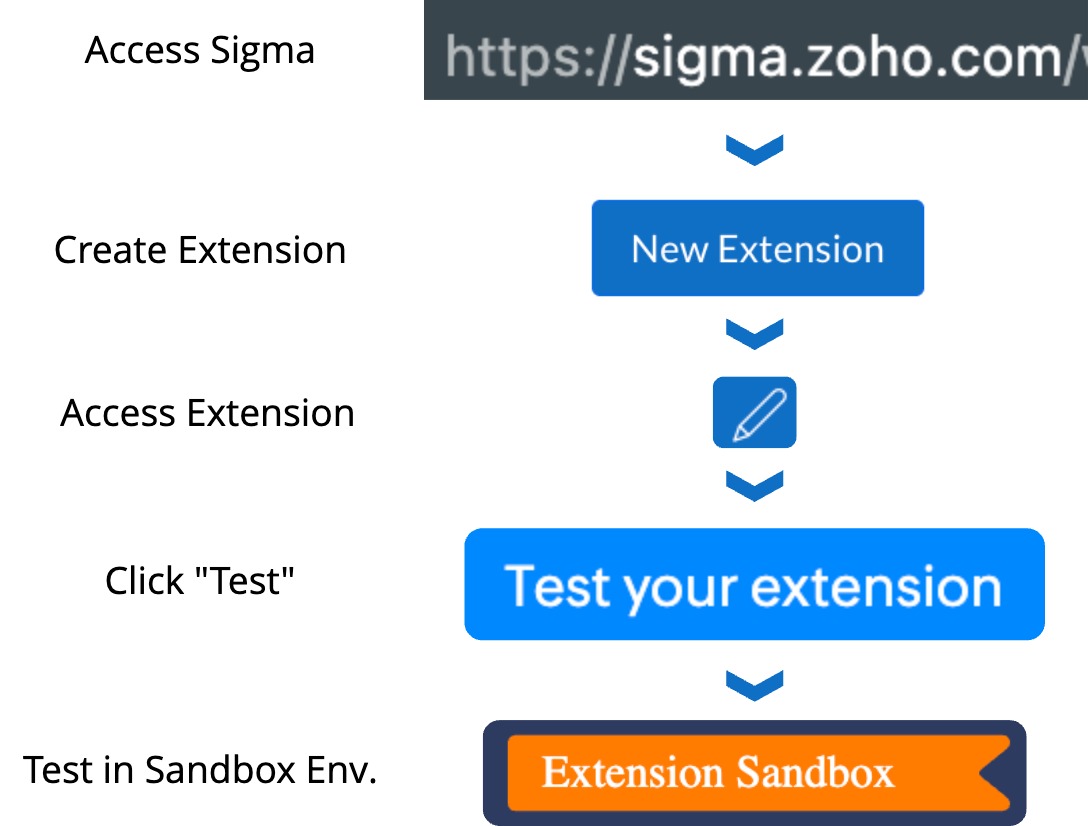Image resolution: width=1088 pixels, height=826 pixels.
Task: Click the New Extension button
Action: pyautogui.click(x=758, y=248)
